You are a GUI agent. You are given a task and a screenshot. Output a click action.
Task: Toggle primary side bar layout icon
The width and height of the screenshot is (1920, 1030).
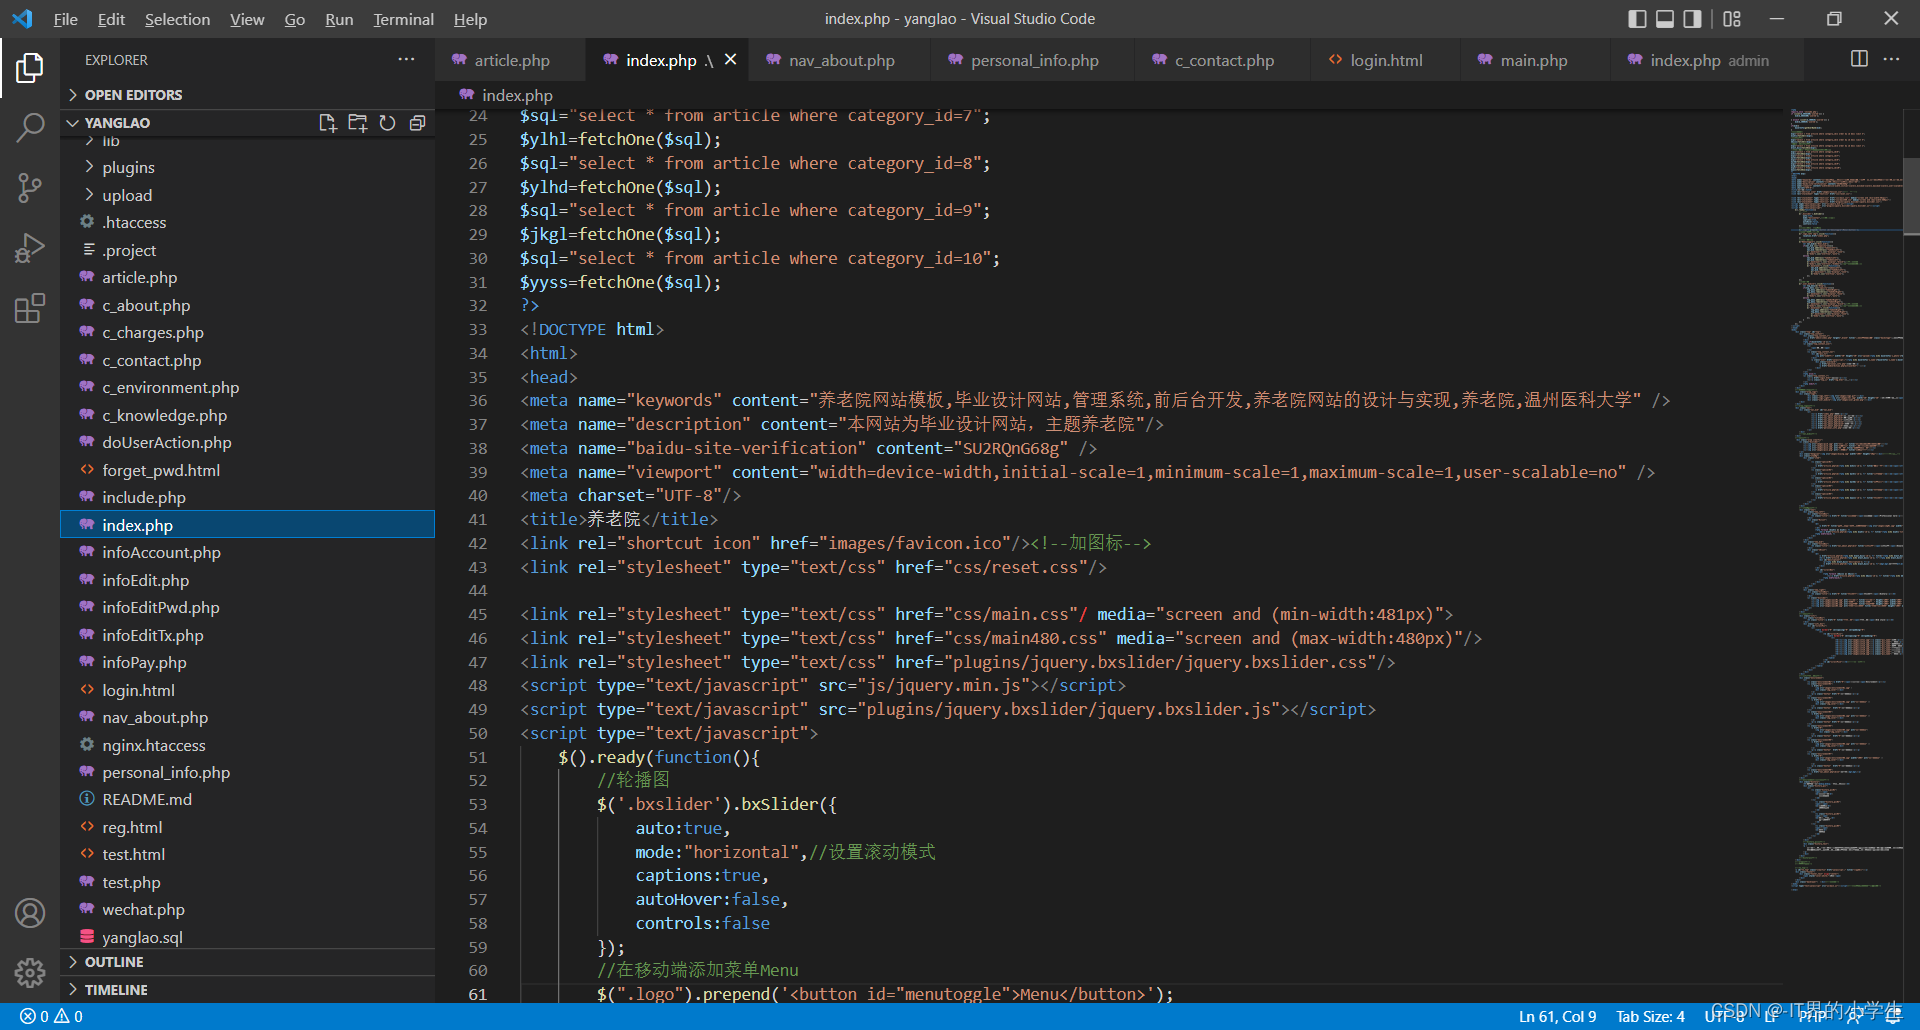1637,19
